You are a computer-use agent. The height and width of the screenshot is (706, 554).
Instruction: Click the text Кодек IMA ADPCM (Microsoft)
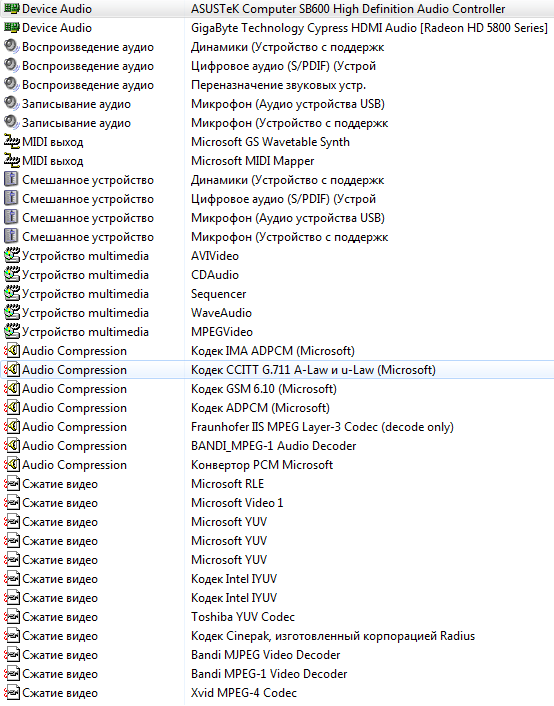coord(273,351)
